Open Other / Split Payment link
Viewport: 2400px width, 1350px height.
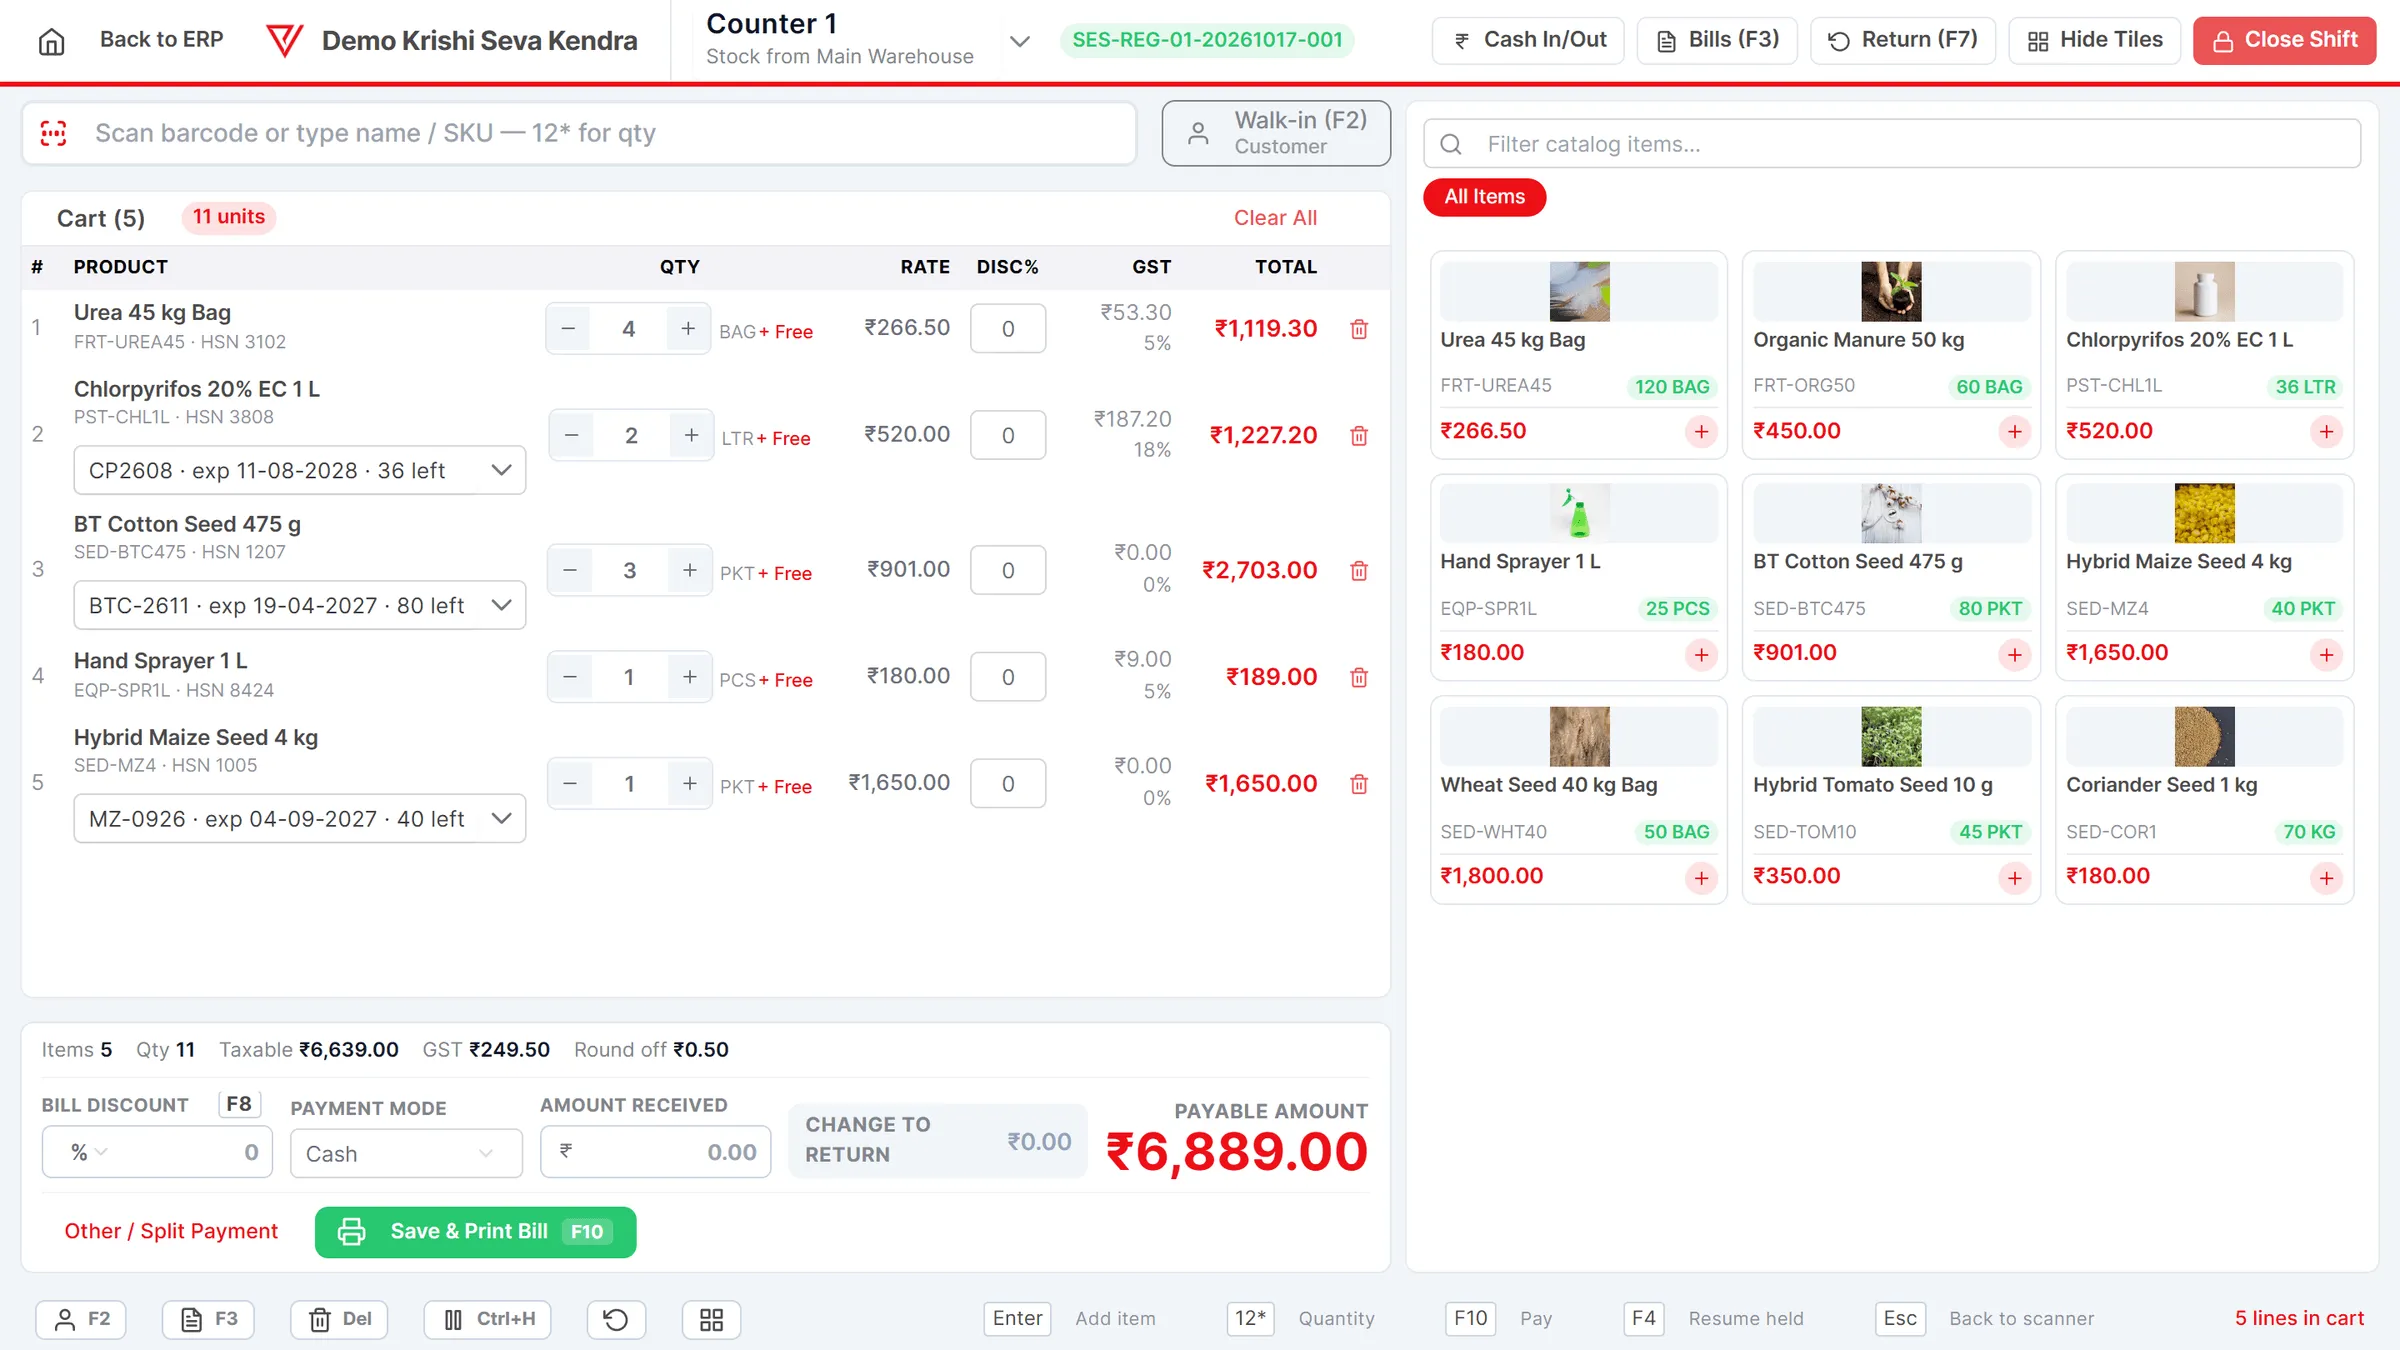(x=171, y=1232)
